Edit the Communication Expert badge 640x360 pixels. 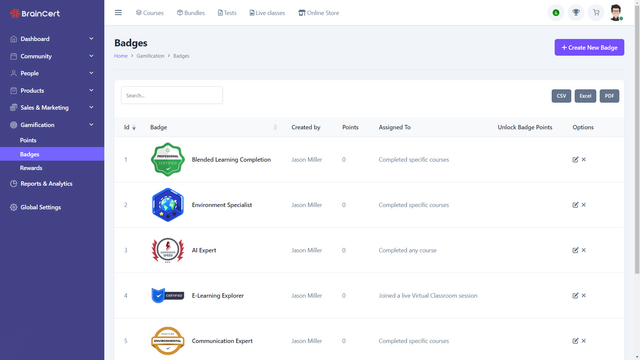click(x=575, y=341)
